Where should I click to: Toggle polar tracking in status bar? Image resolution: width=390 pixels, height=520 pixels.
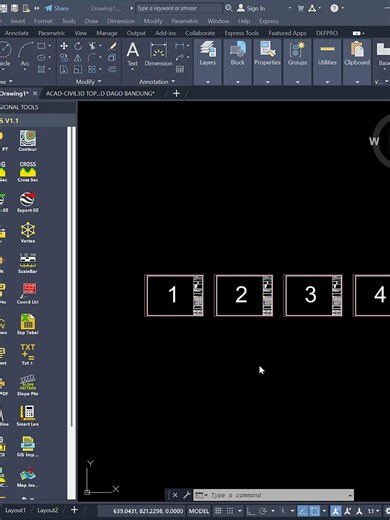tap(263, 511)
